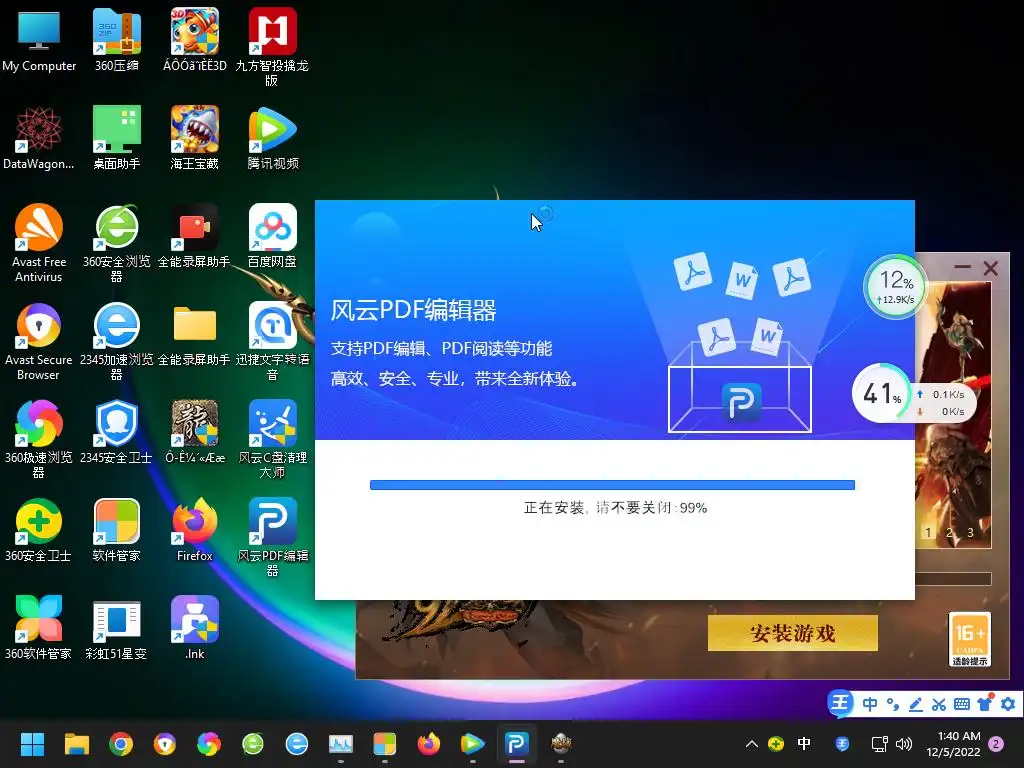Image resolution: width=1024 pixels, height=768 pixels.
Task: Open the 全能录屏助手 folder icon
Action: [195, 334]
